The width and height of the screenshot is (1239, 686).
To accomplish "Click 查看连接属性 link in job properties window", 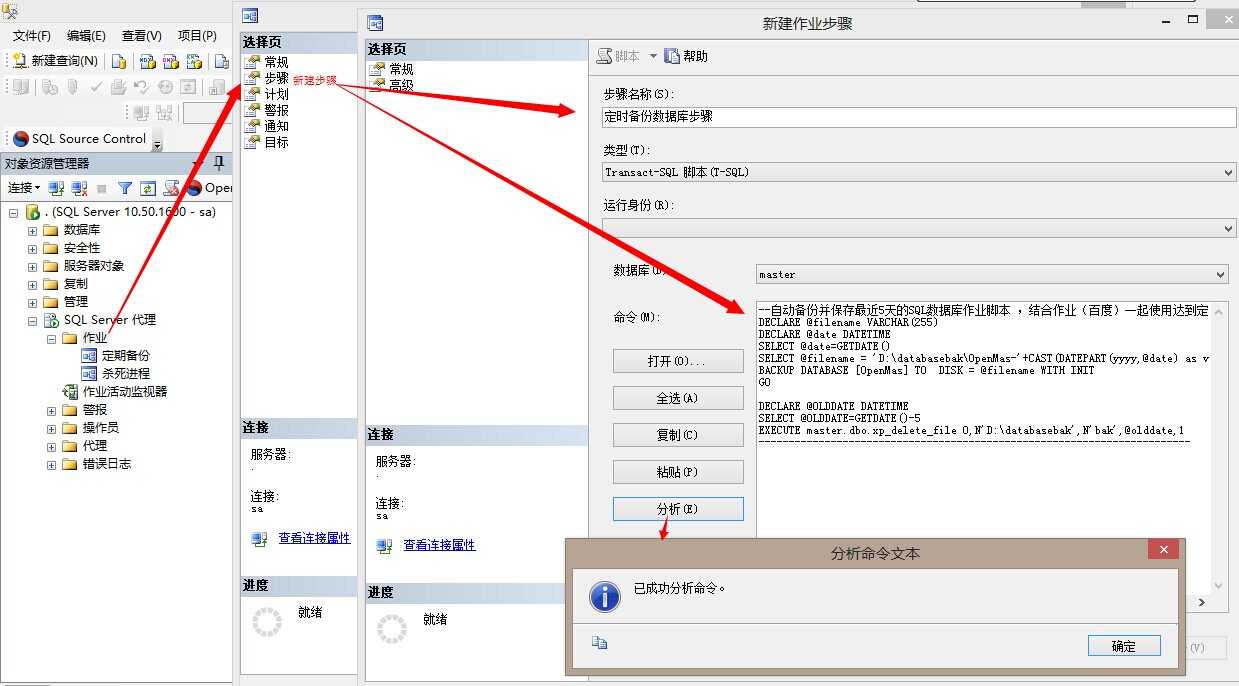I will click(314, 538).
